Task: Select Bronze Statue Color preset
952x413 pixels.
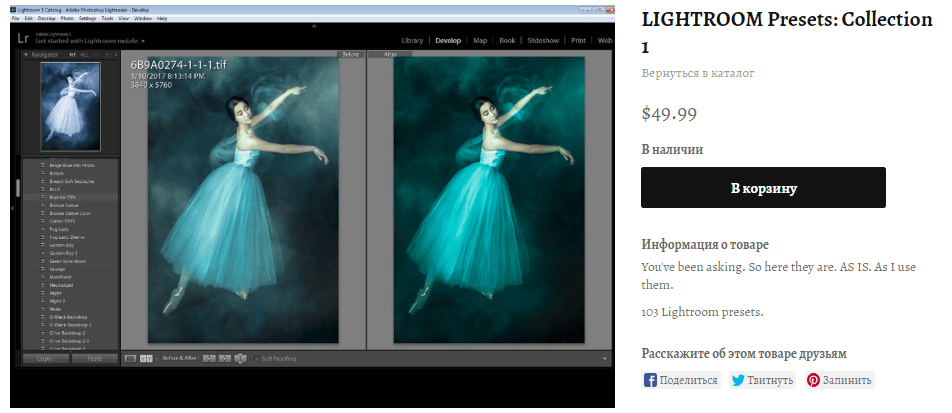Action: 72,213
